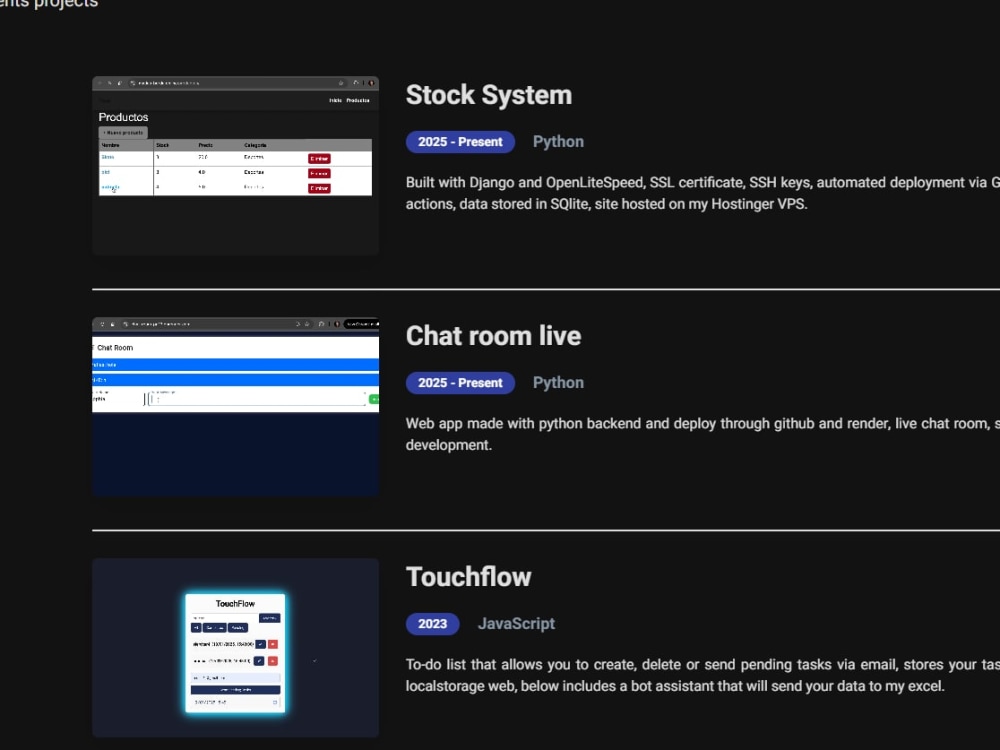Image resolution: width=1000 pixels, height=750 pixels.
Task: Click the 'Productos' heading in Stock System thumbnail
Action: click(123, 117)
